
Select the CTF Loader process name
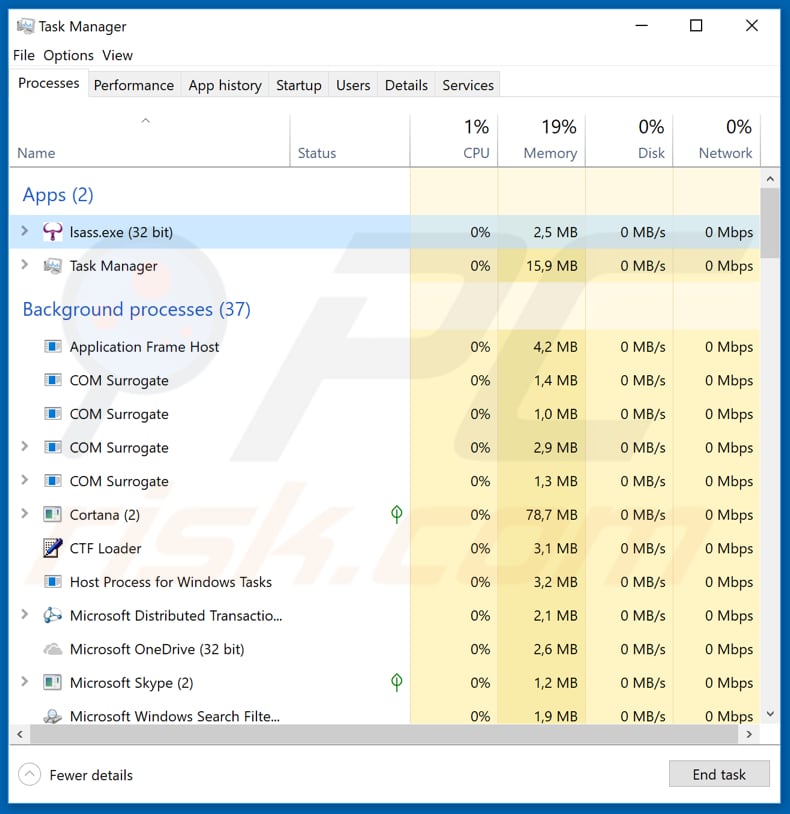105,548
